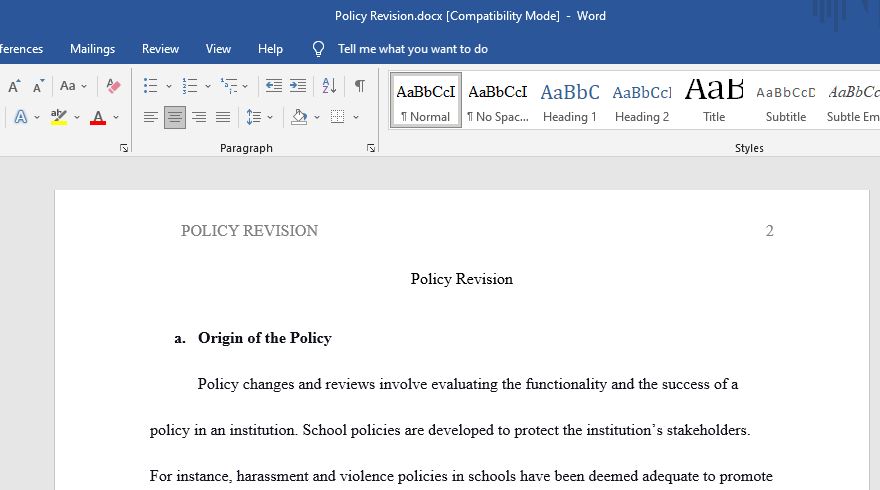Toggle center alignment
The width and height of the screenshot is (880, 490).
[175, 117]
